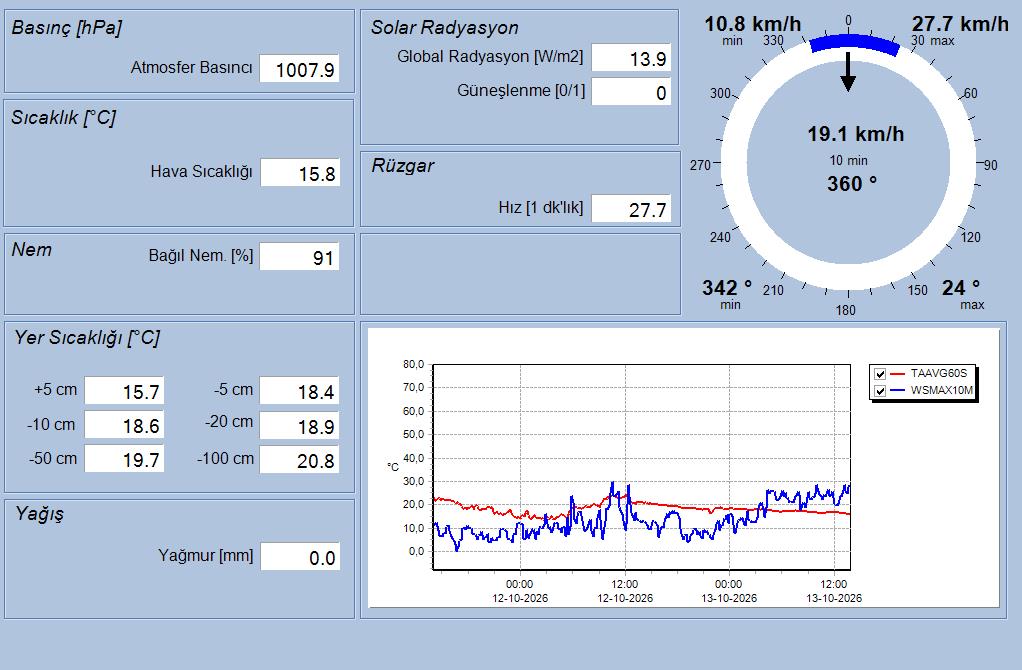This screenshot has width=1022, height=670.
Task: Select the Hava Sıcaklığı value field
Action: [300, 173]
